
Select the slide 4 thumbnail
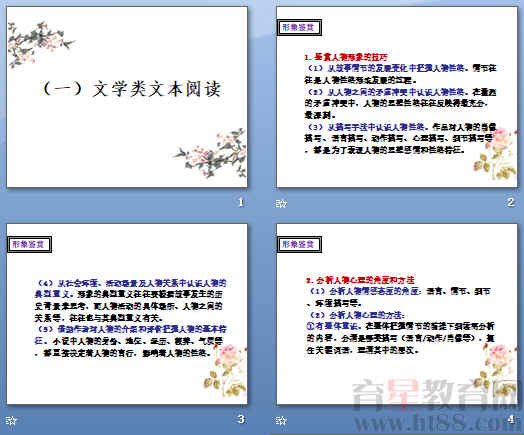[x=397, y=314]
